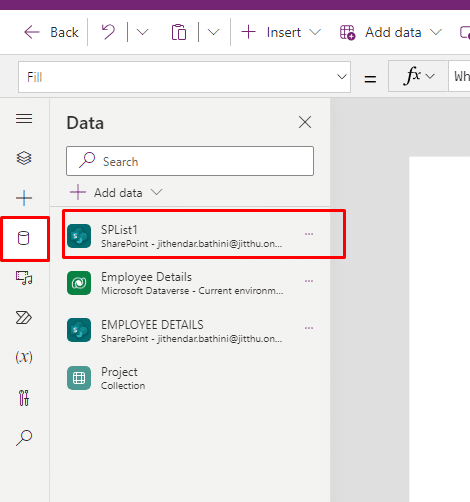Click the Project collection table icon
Viewport: 470px width, 502px height.
point(79,378)
